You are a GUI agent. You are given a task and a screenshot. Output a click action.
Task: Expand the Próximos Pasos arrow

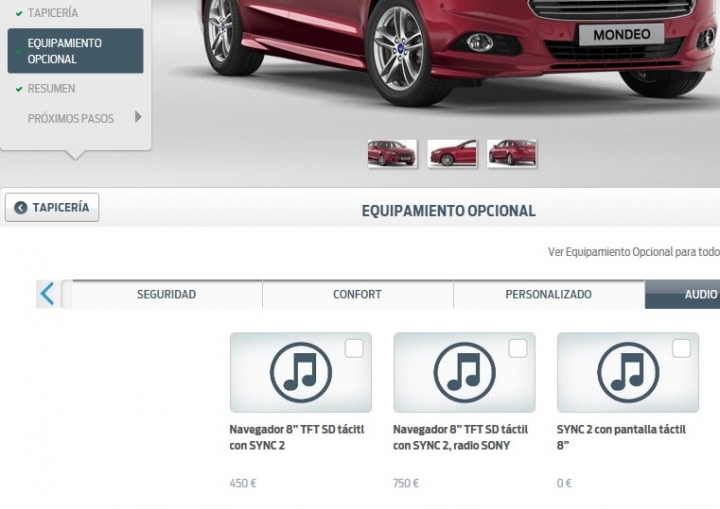(x=138, y=117)
